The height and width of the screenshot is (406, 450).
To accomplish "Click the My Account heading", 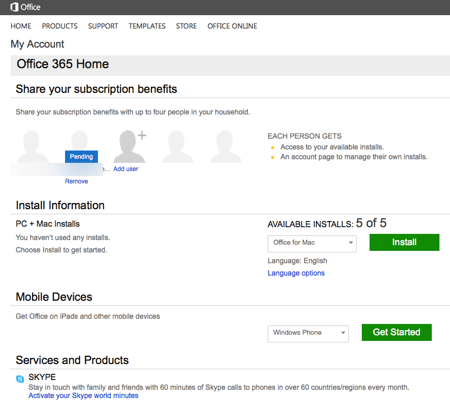I will pos(37,44).
